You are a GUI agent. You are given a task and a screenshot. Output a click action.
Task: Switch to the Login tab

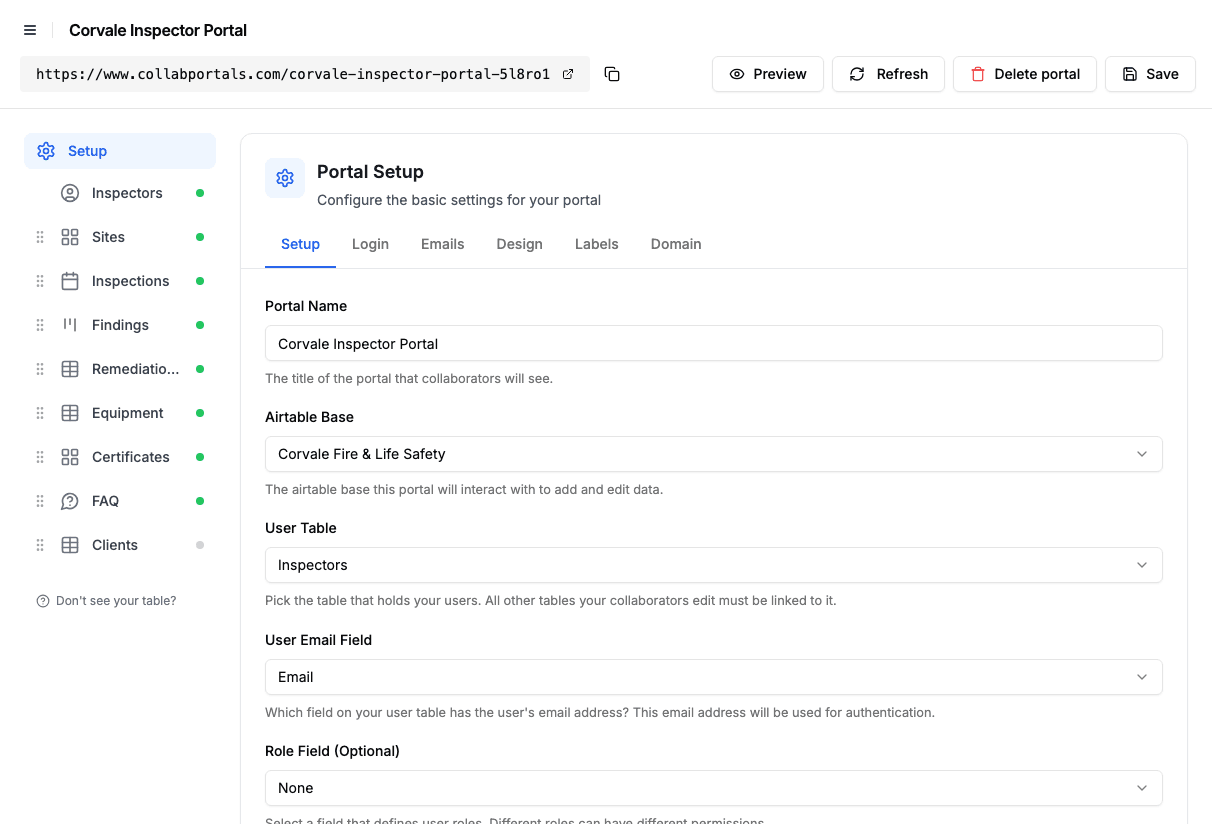(x=370, y=244)
